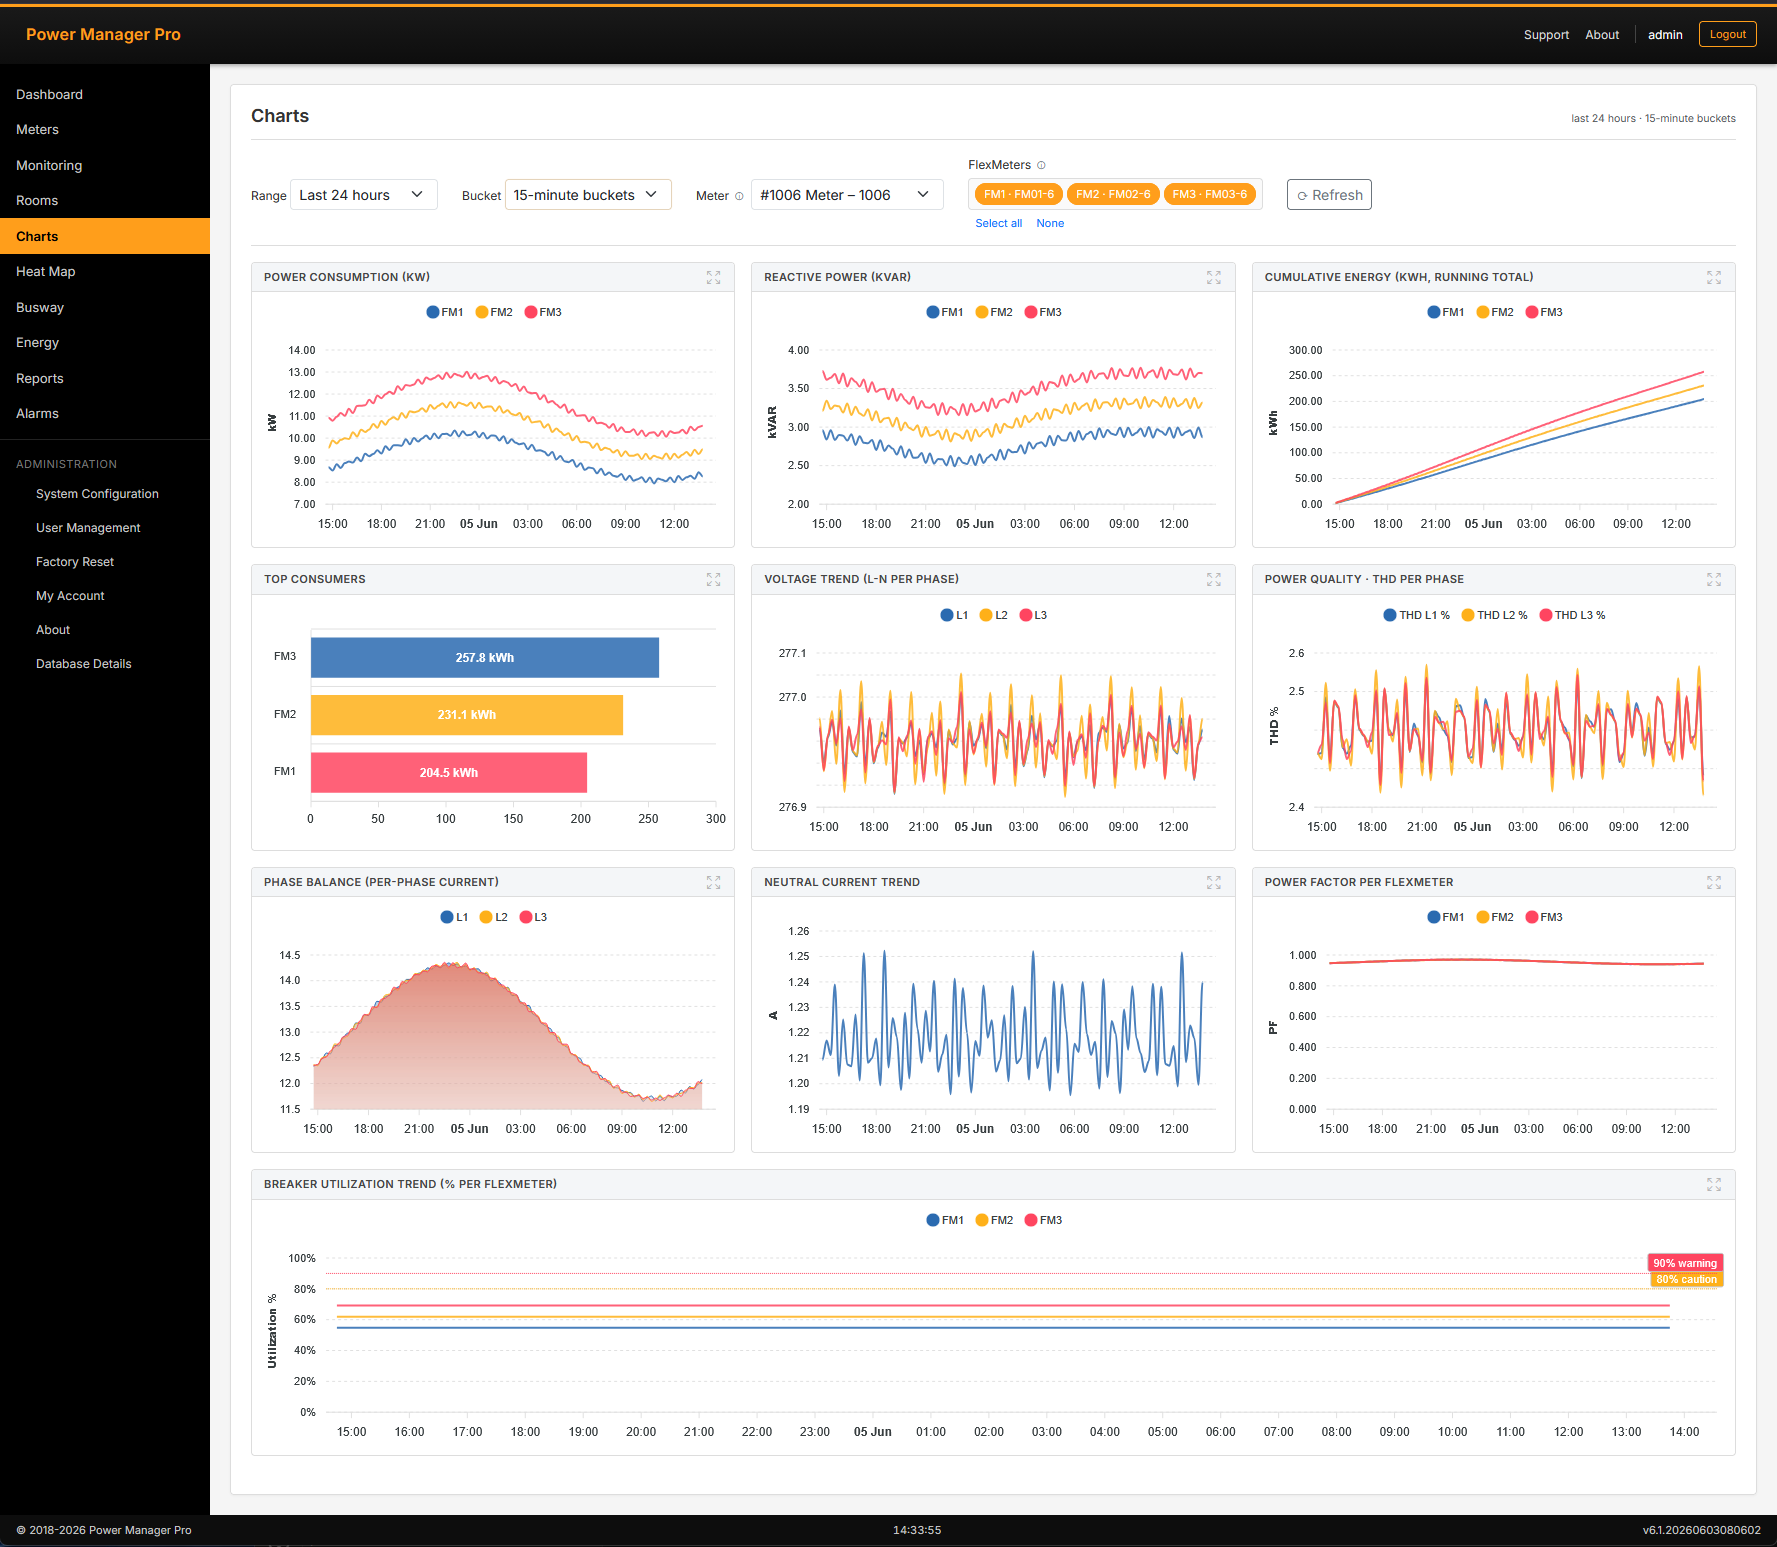Expand the Reactive Power chart to fullscreen

[x=1213, y=277]
